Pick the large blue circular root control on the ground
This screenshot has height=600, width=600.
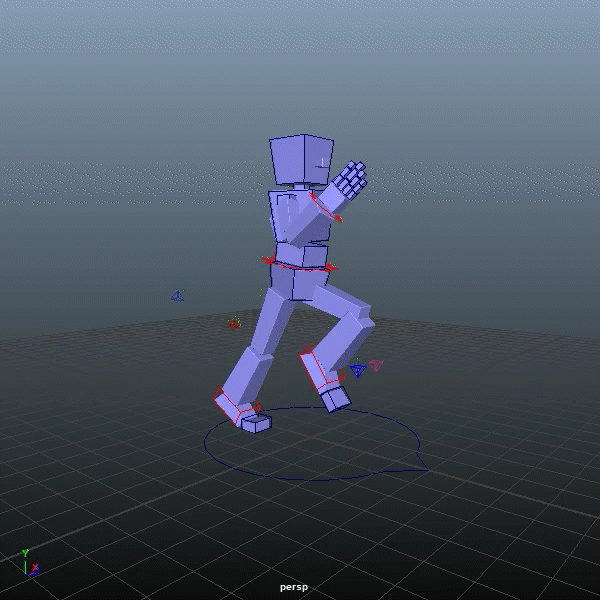point(316,444)
